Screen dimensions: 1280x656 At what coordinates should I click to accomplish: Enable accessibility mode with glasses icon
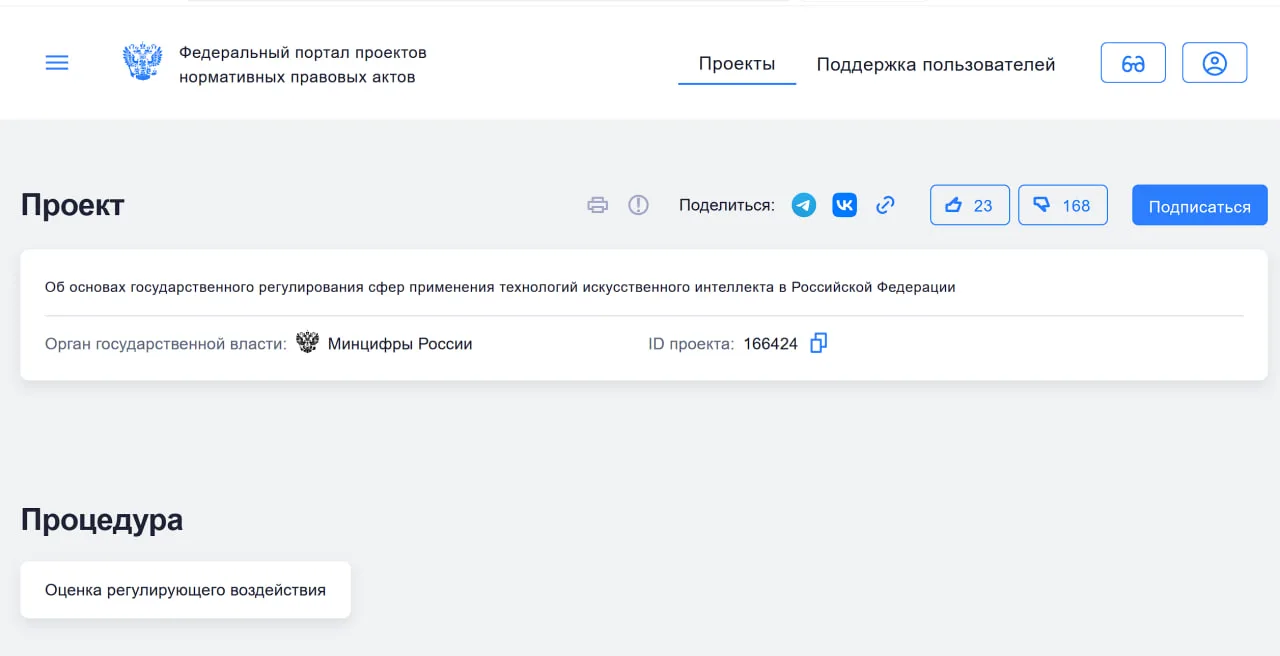[x=1133, y=63]
